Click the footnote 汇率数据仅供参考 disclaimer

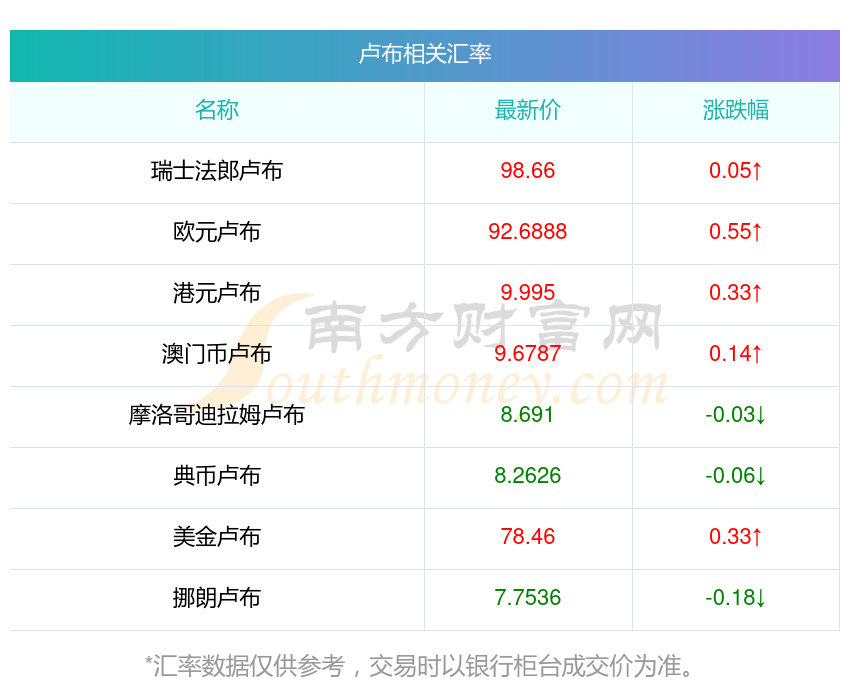(420, 666)
